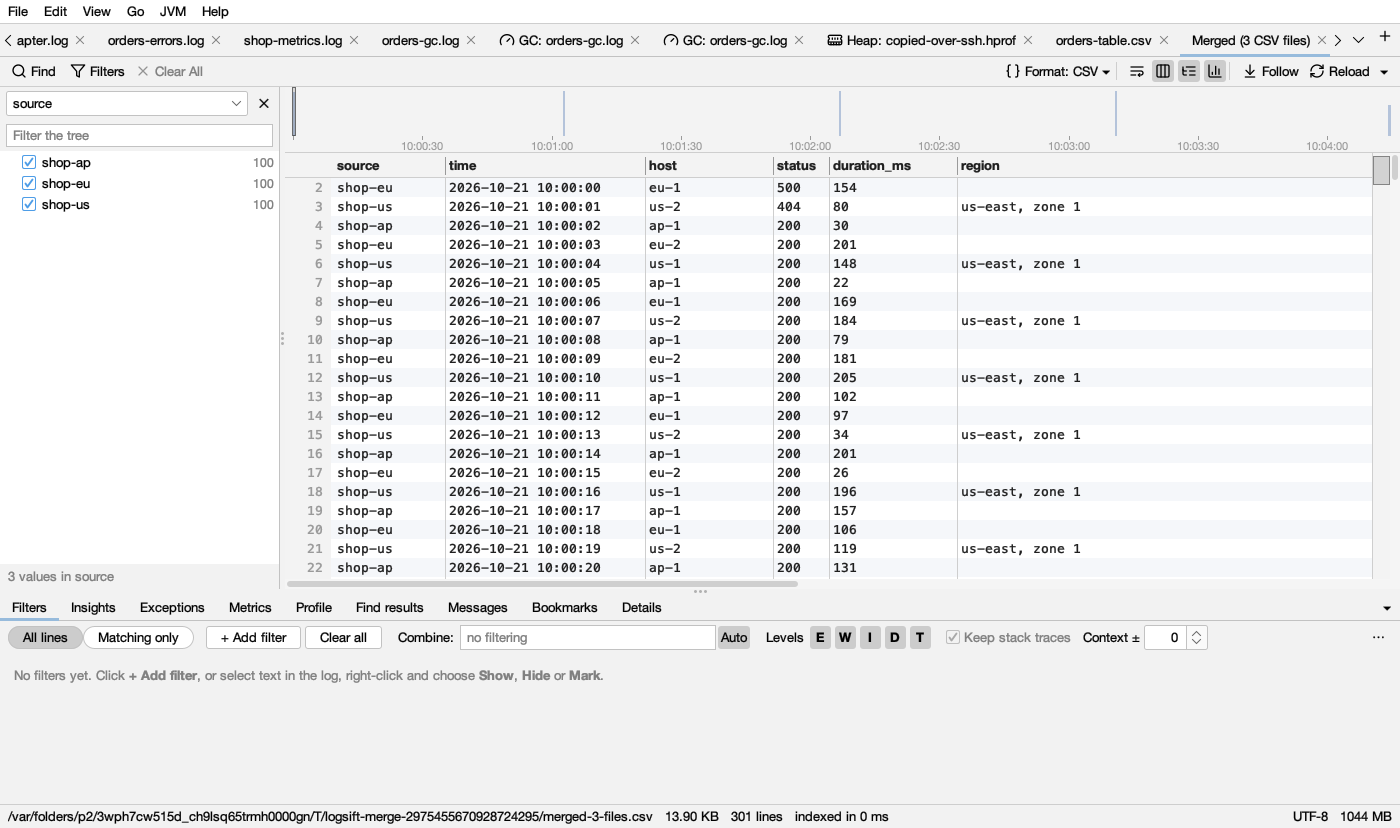Image resolution: width=1400 pixels, height=828 pixels.
Task: Click the vertical scrollbar thumb
Action: pos(1381,170)
